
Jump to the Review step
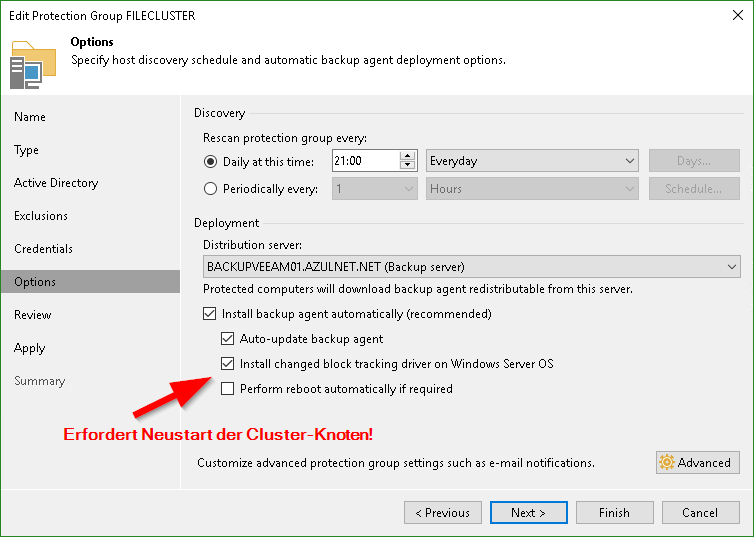click(32, 315)
